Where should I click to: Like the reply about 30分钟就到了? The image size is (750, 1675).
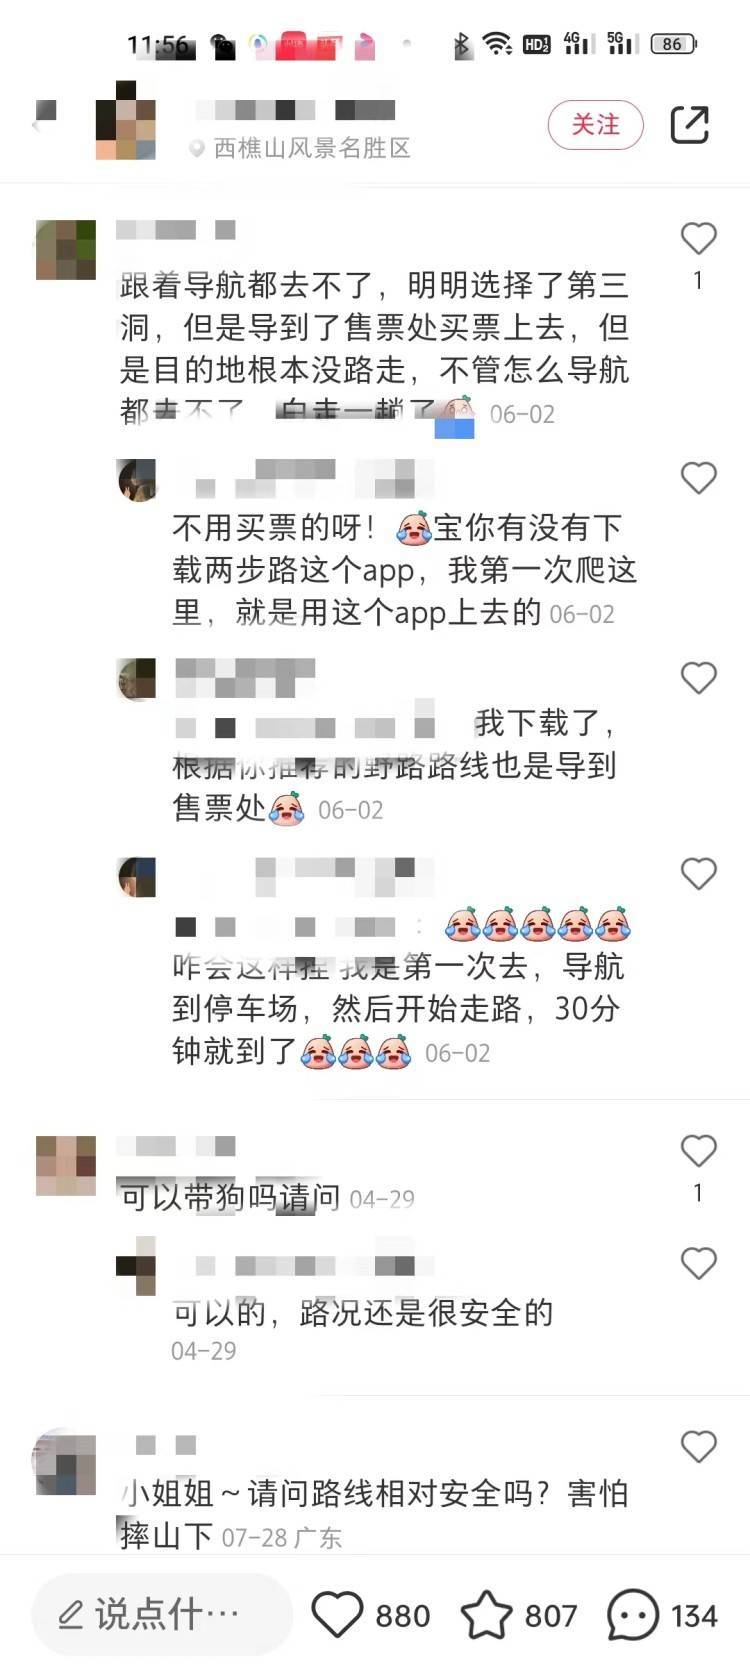click(698, 874)
